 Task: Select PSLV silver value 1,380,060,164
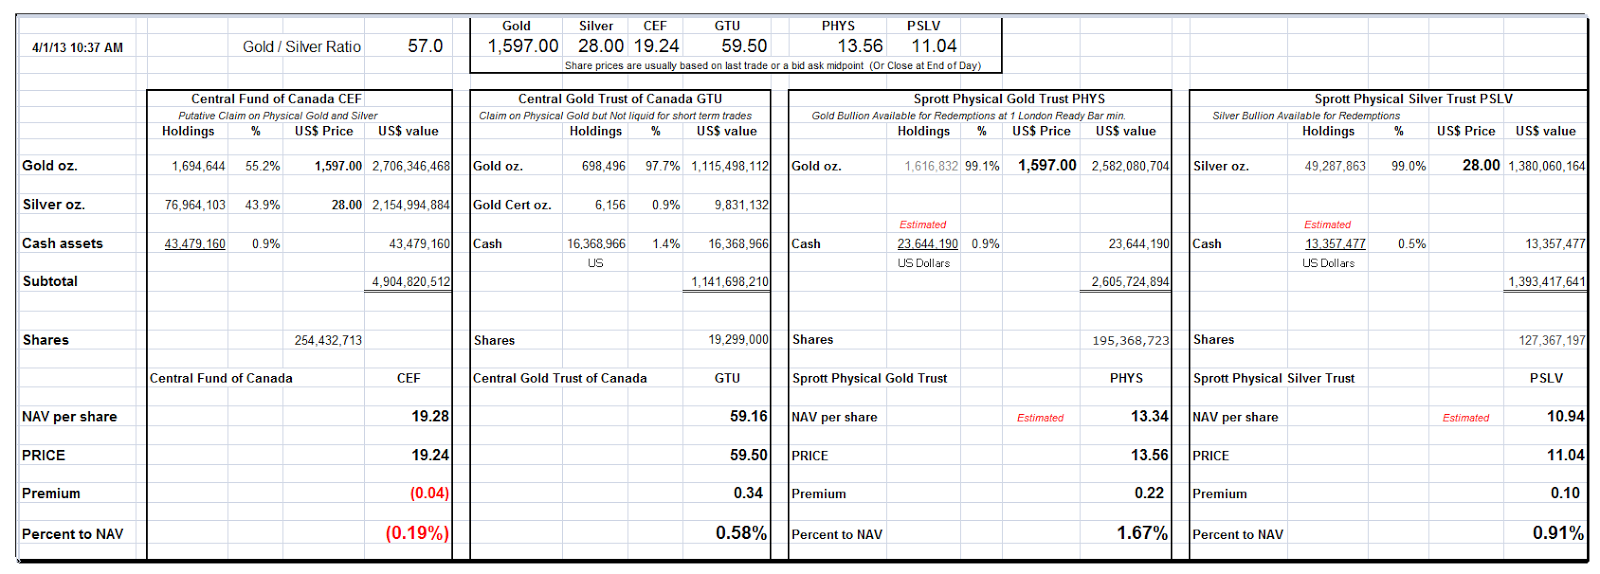(x=1547, y=166)
